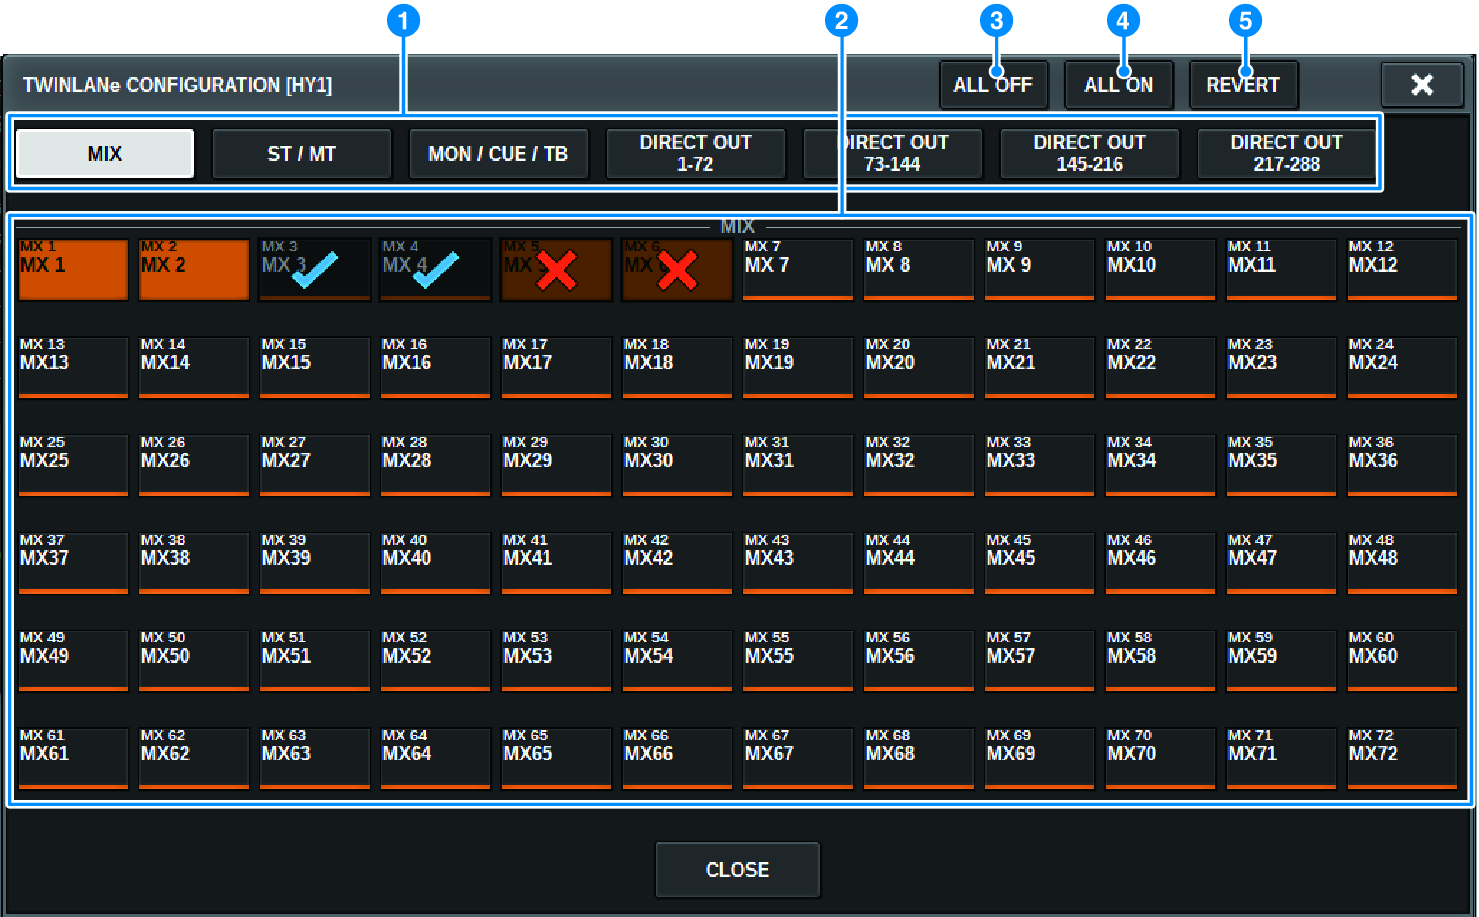Open the DIRECT OUT 145-216 tab
Screen dimensions: 1479x917
(1089, 154)
